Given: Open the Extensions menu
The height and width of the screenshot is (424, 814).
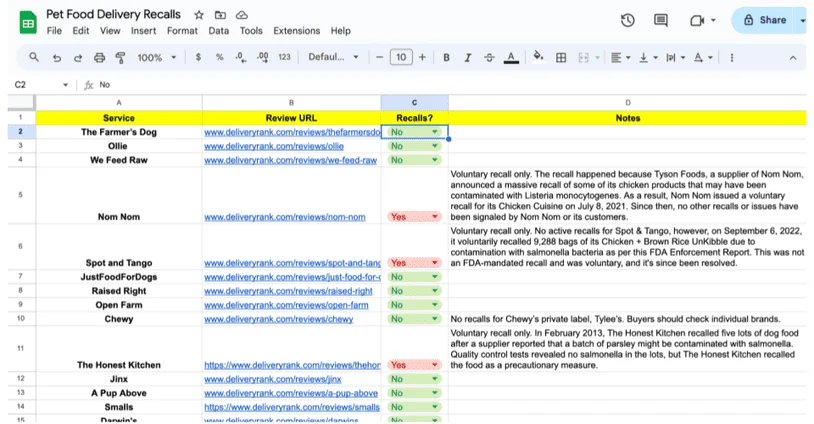Looking at the screenshot, I should coord(296,31).
